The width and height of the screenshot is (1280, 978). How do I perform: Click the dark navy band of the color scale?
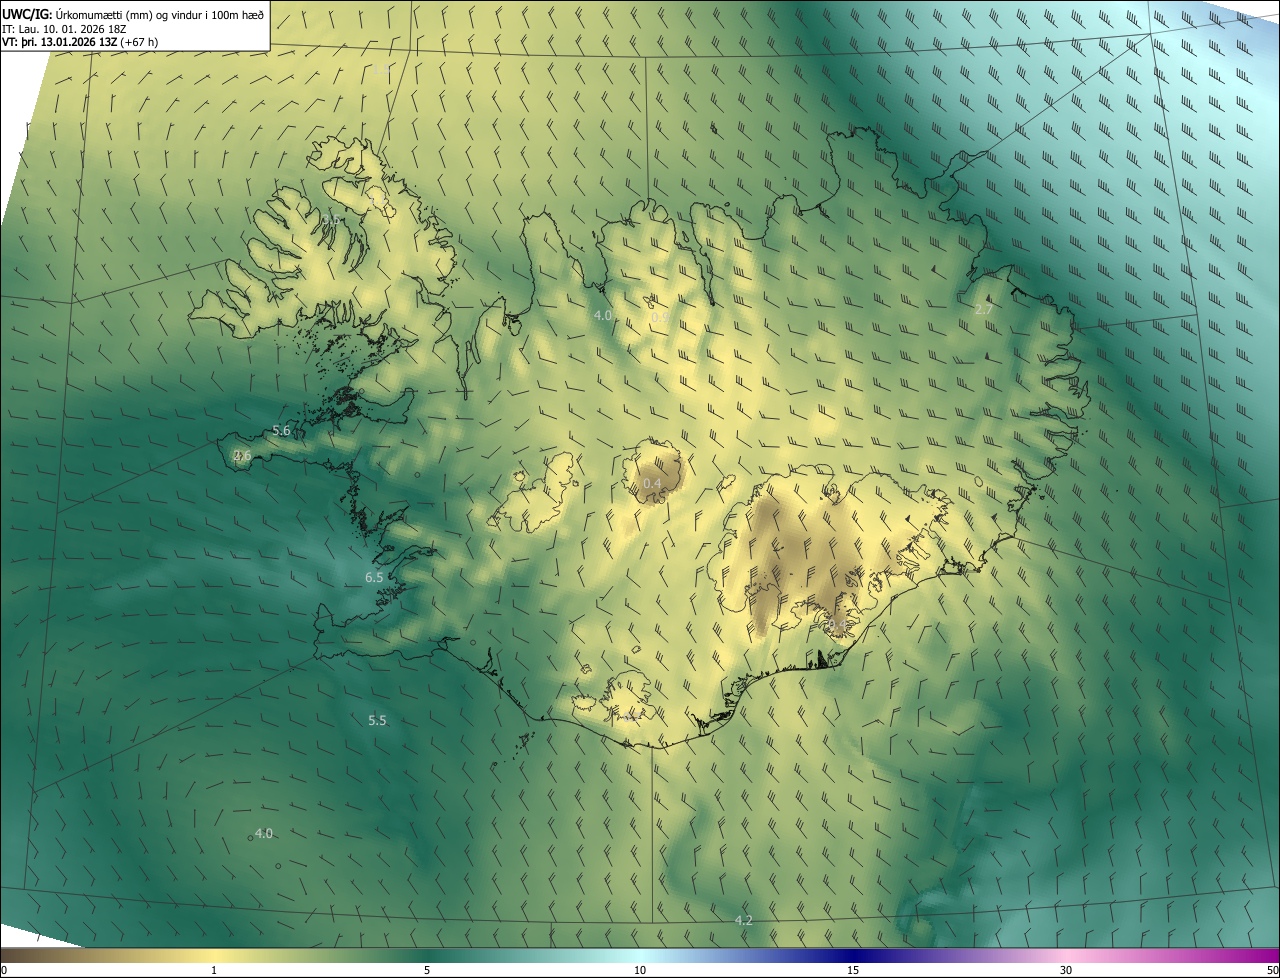pos(853,955)
